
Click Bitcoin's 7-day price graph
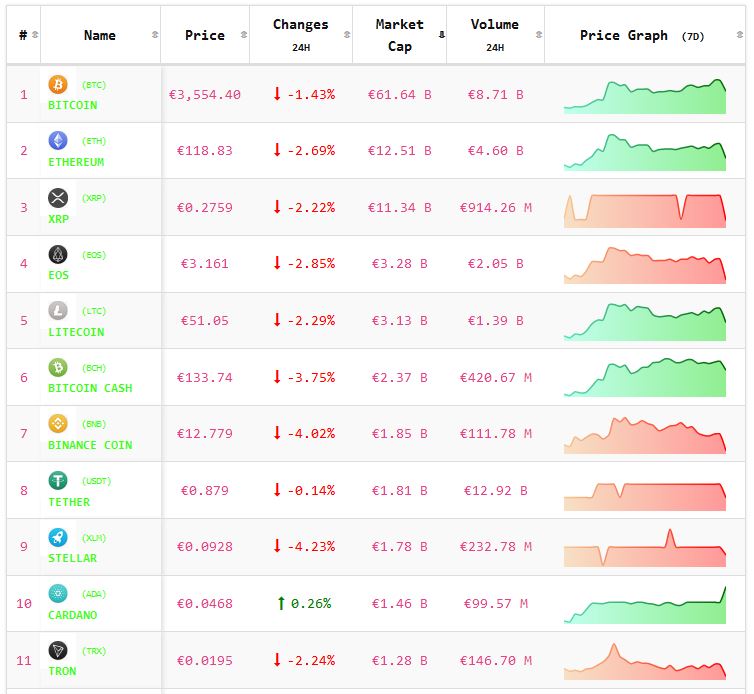644,95
